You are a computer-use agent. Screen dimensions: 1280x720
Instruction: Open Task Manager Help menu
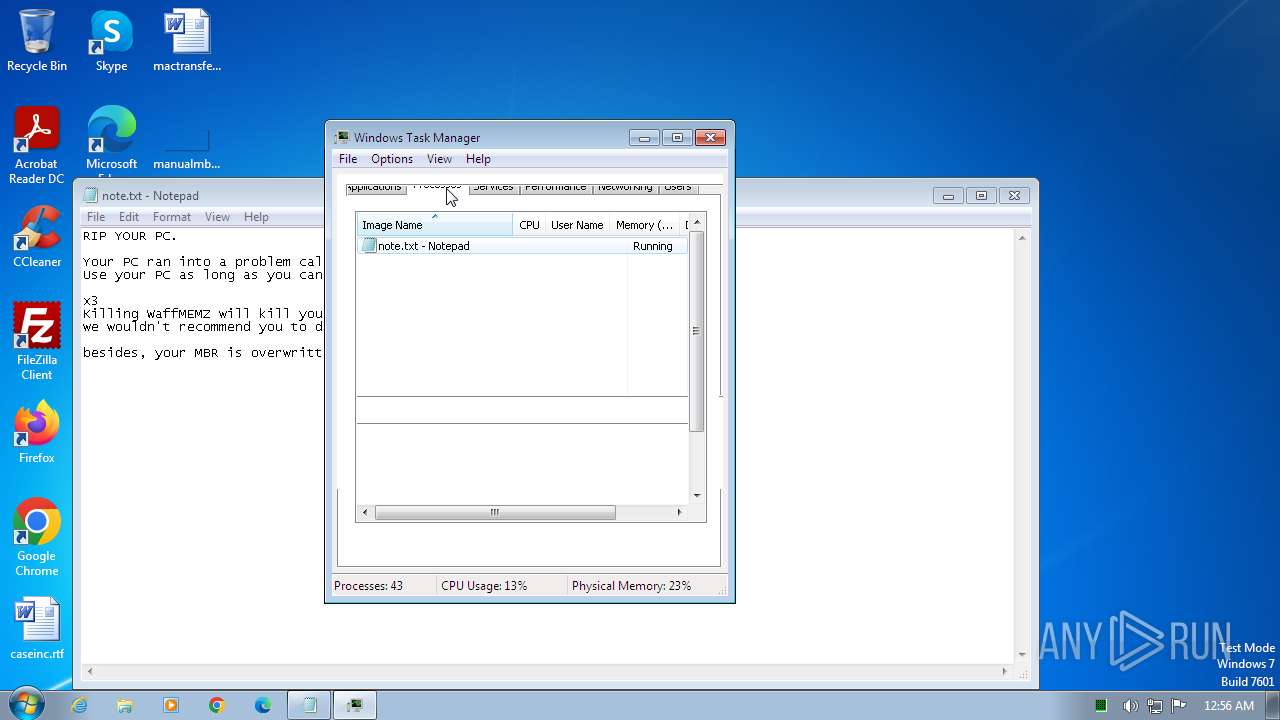(x=478, y=159)
